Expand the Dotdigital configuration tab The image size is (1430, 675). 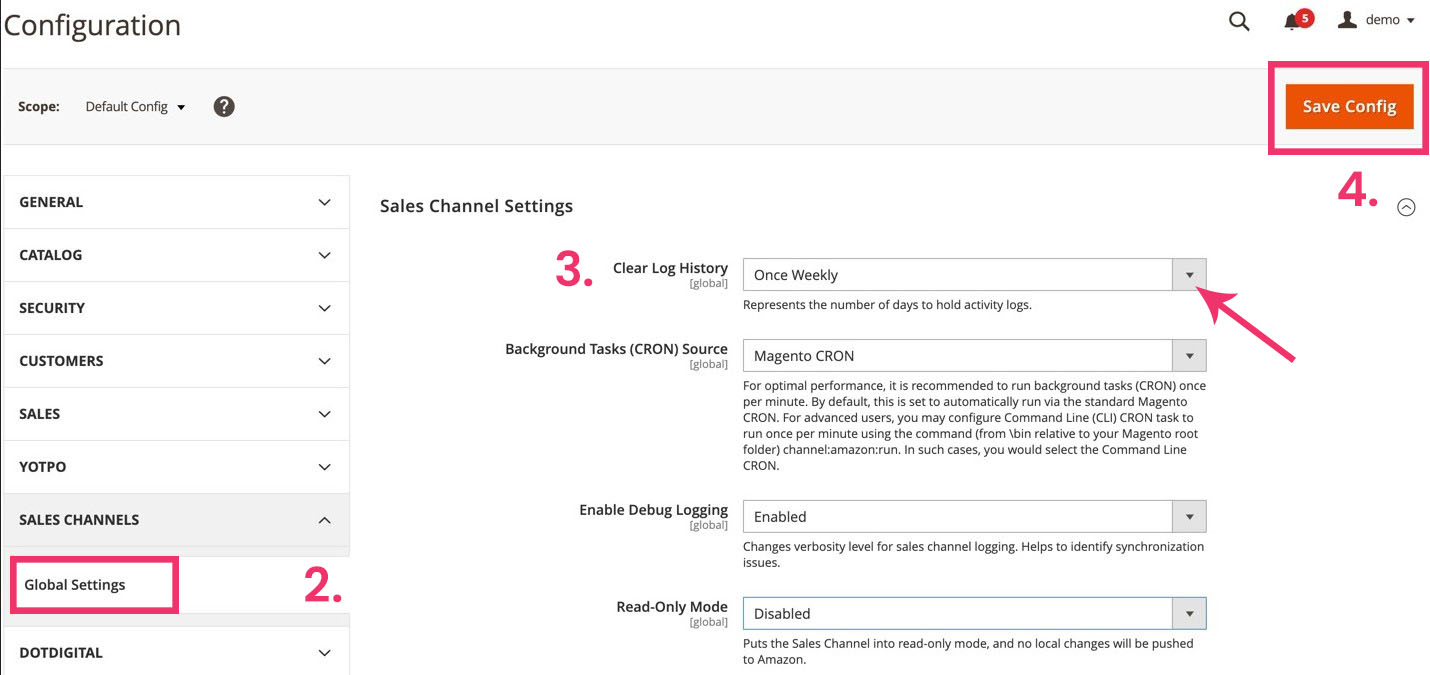(176, 653)
